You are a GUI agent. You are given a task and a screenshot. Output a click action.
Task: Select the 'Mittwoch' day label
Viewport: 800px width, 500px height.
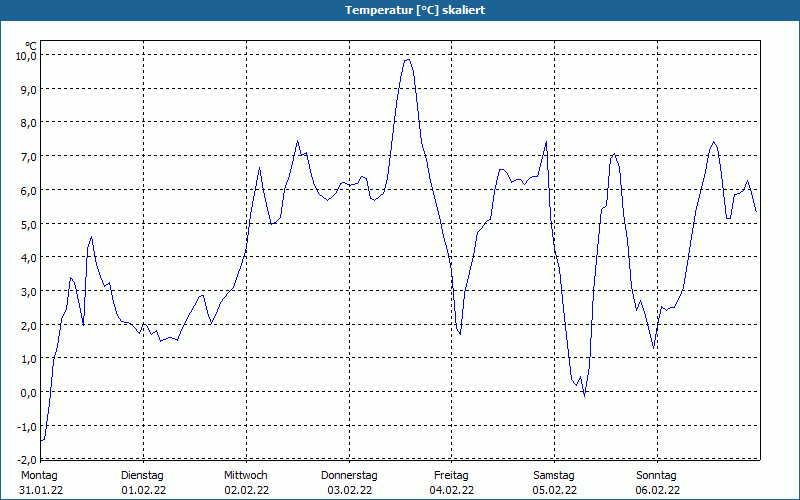[245, 476]
